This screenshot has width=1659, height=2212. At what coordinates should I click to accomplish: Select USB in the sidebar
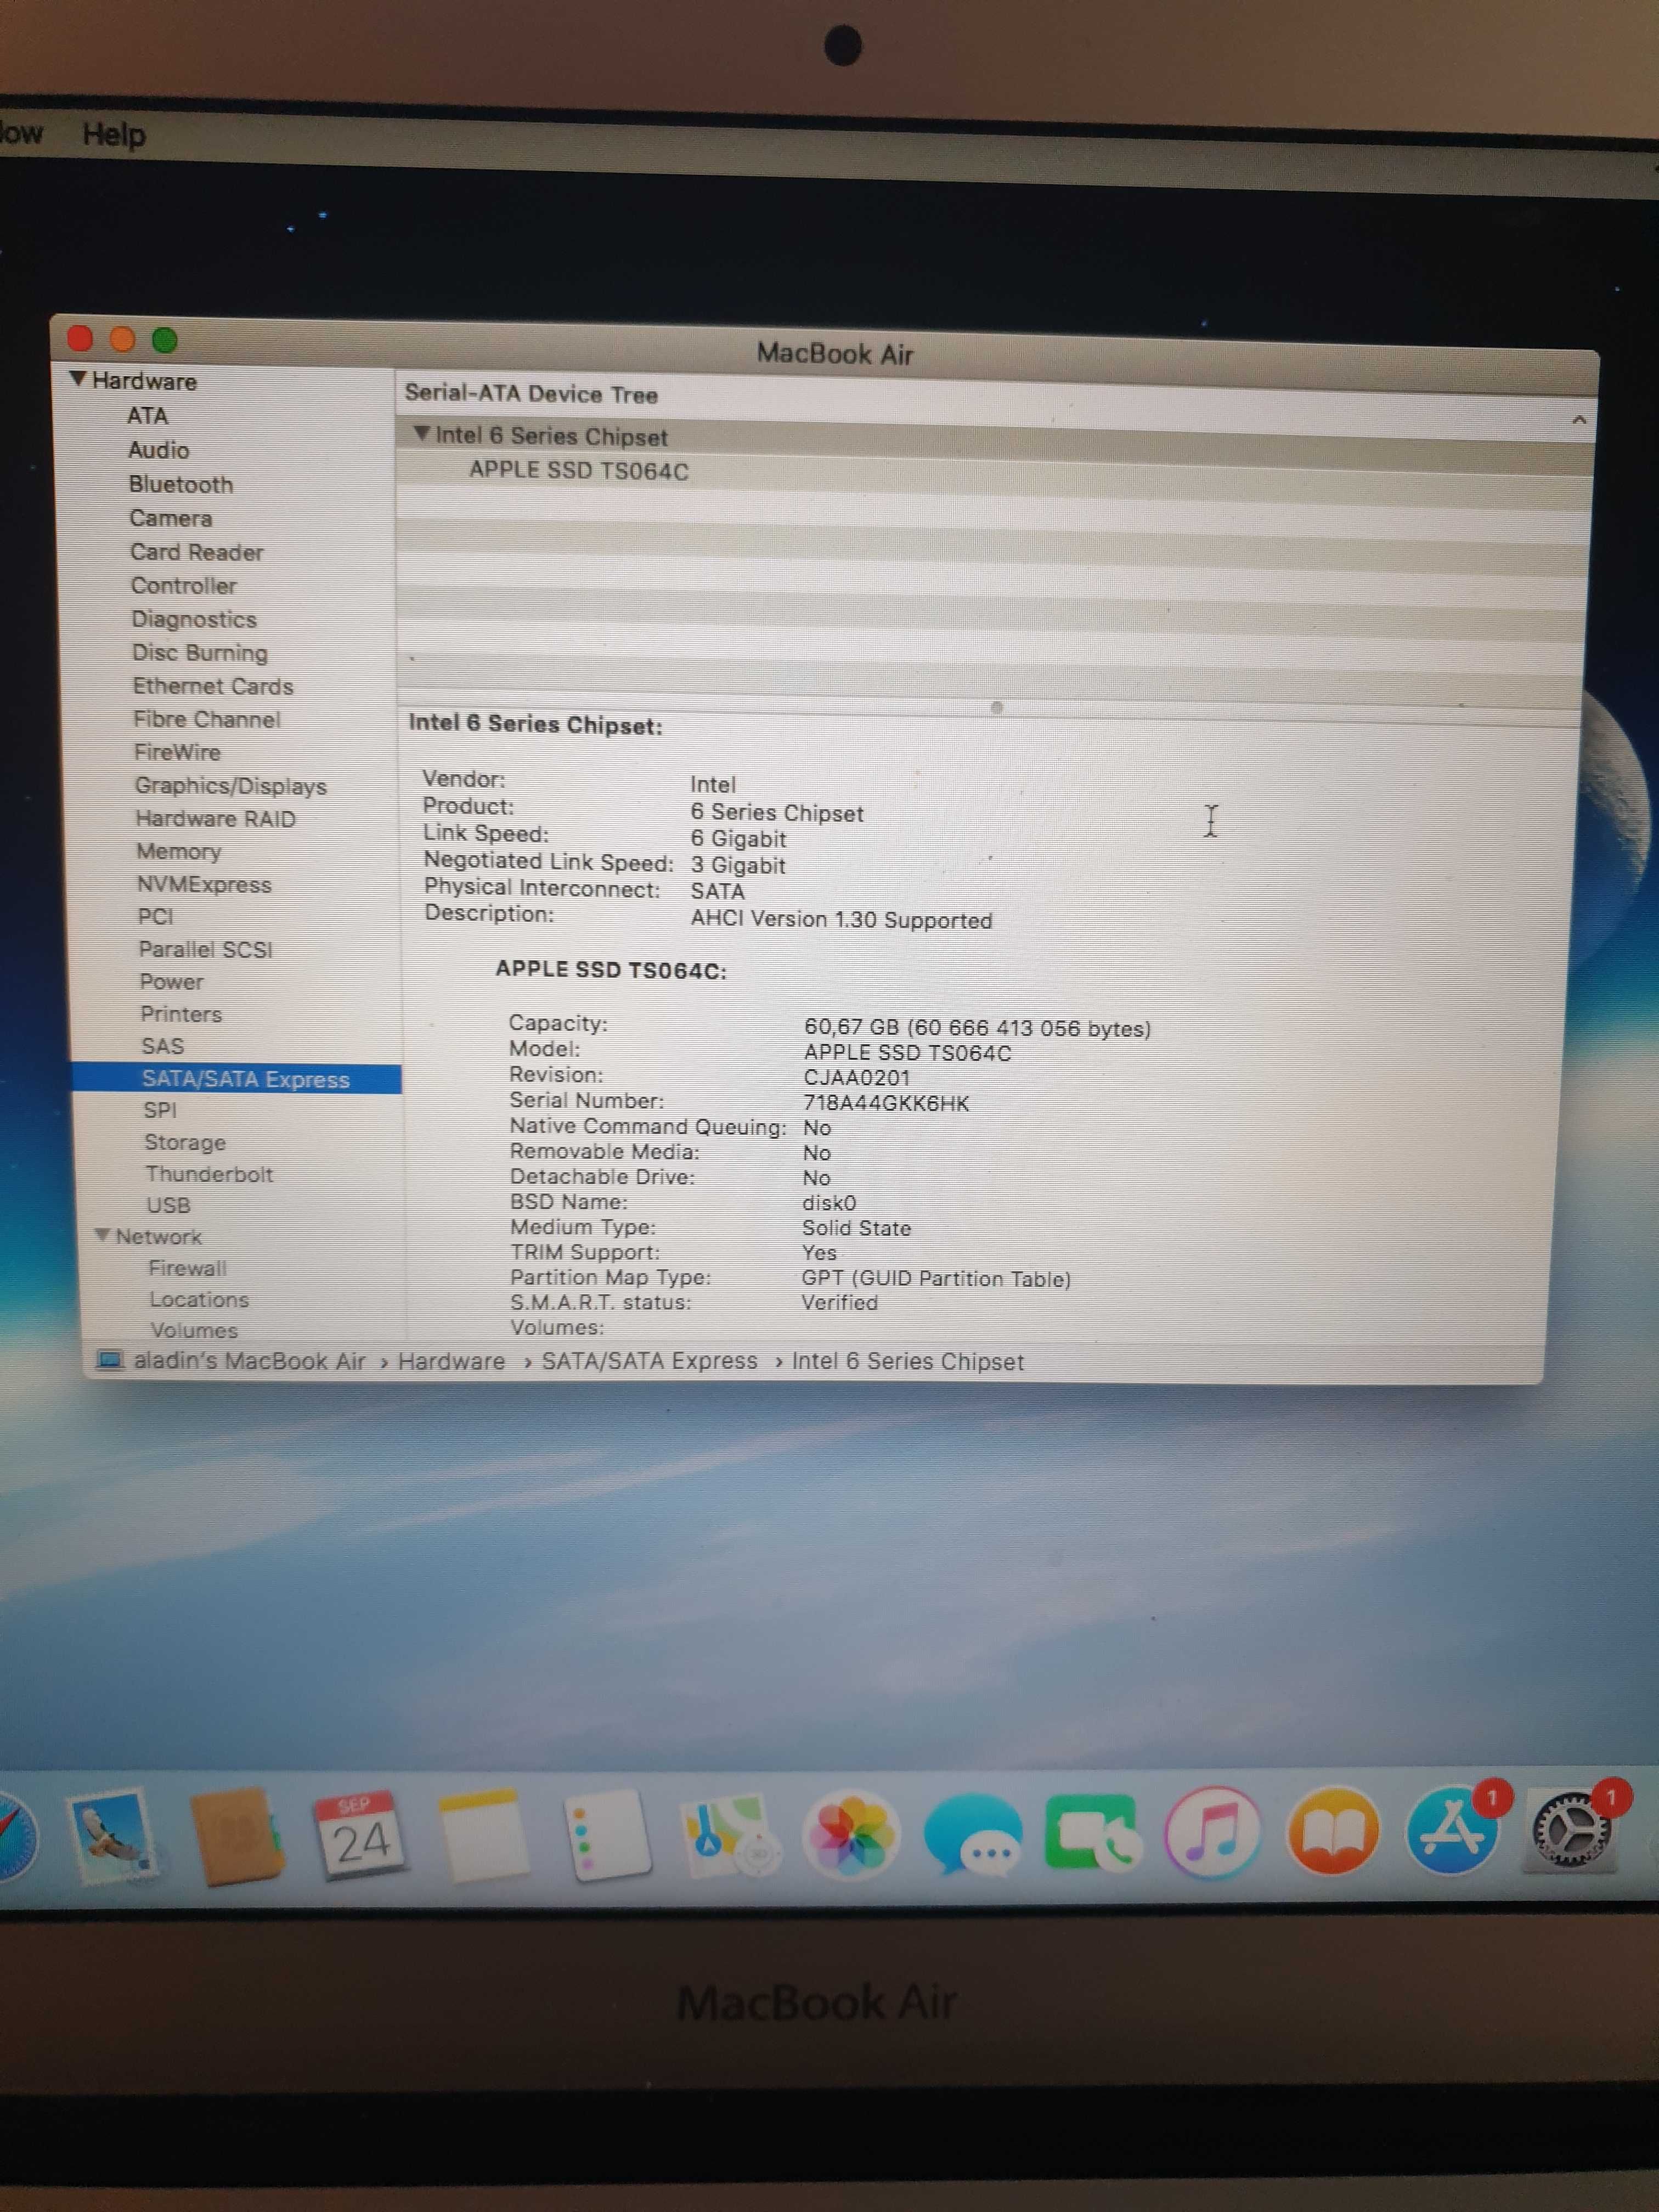coord(168,1205)
